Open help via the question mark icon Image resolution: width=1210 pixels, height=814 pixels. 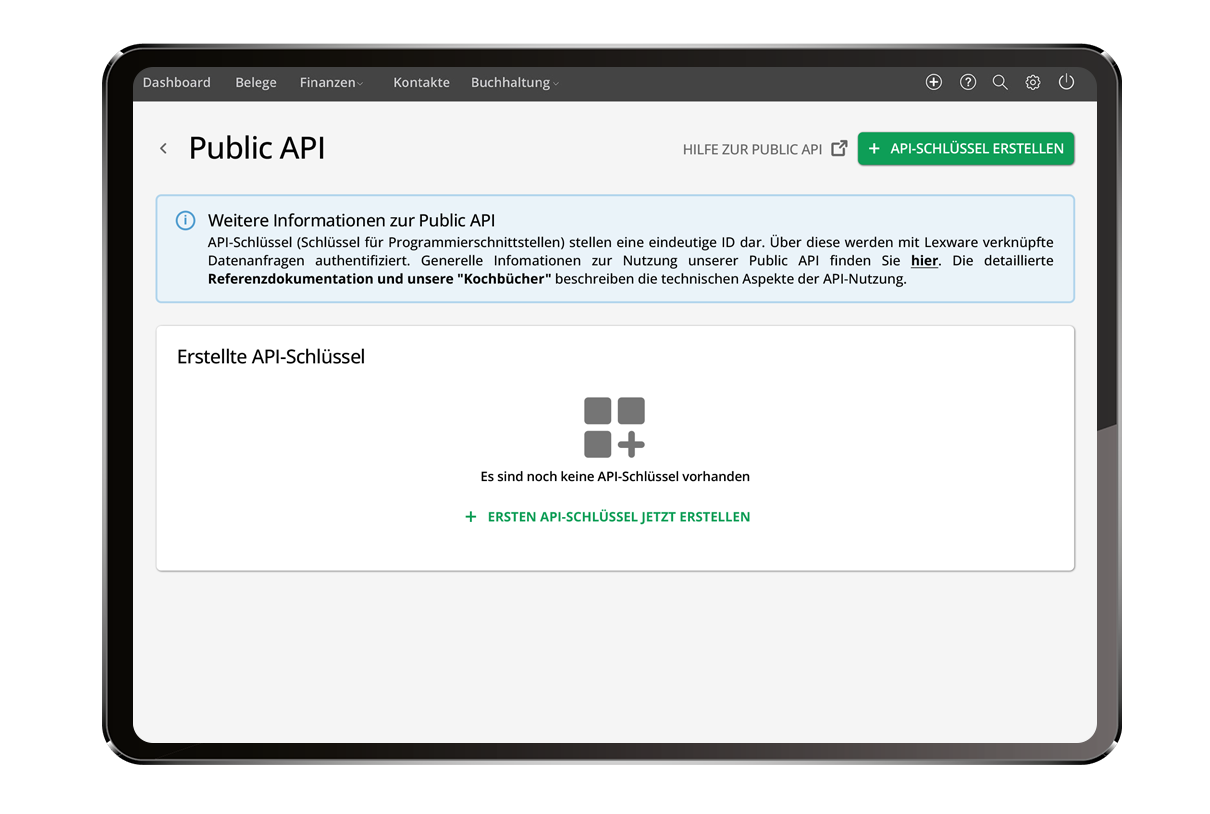pos(967,83)
